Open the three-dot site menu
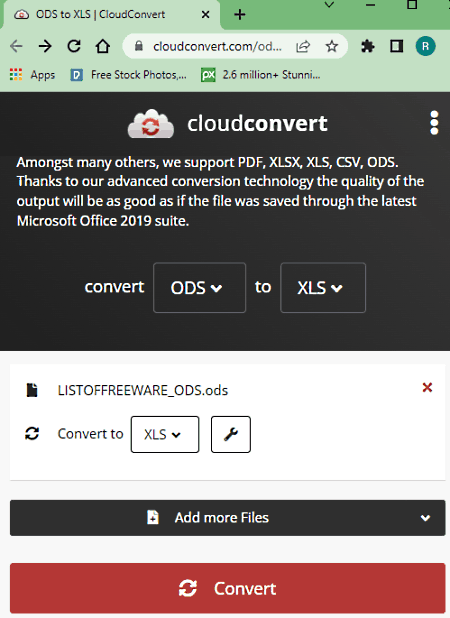This screenshot has width=450, height=618. (x=434, y=123)
